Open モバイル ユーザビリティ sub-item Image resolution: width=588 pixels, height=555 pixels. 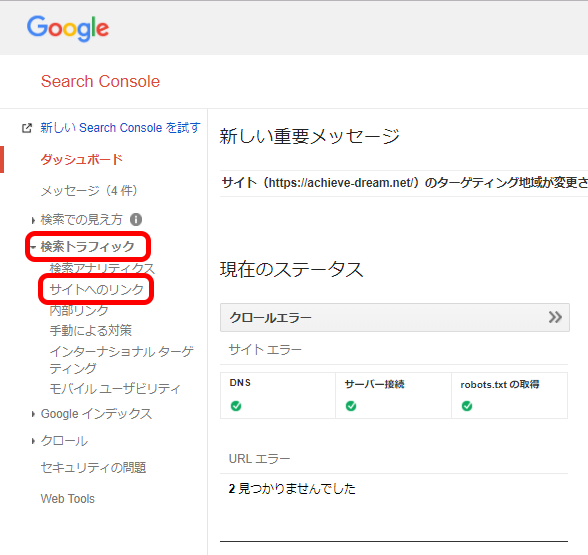pyautogui.click(x=115, y=388)
